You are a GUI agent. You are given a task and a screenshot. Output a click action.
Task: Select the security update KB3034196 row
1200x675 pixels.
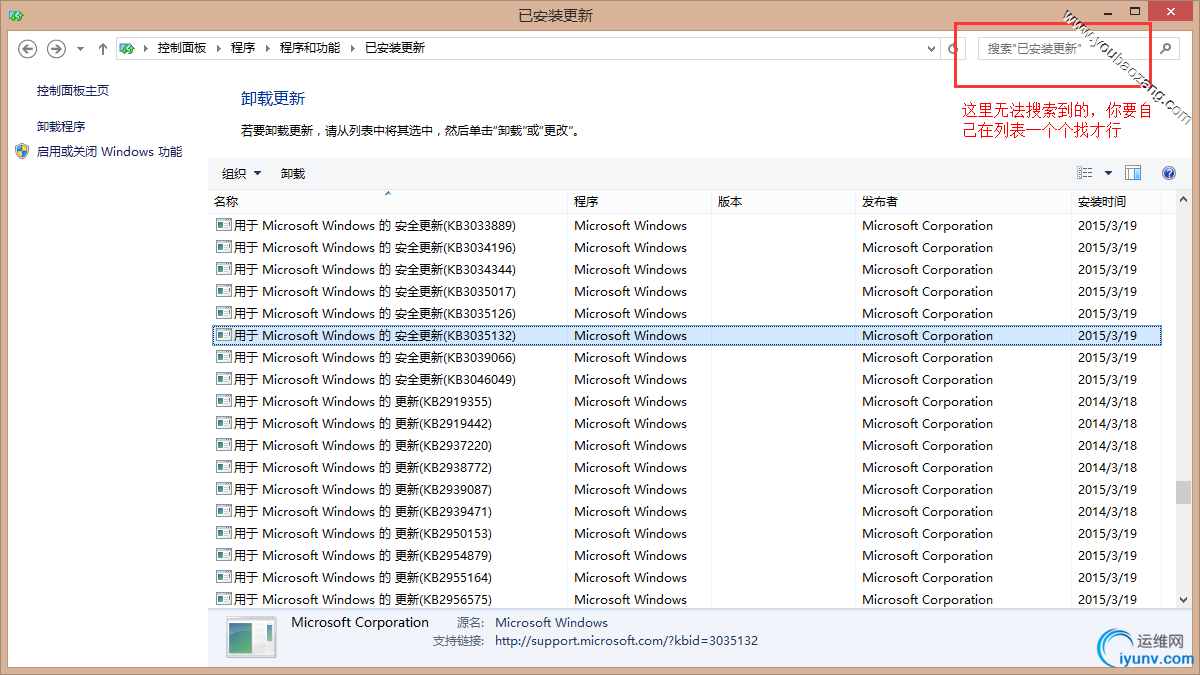(x=687, y=247)
